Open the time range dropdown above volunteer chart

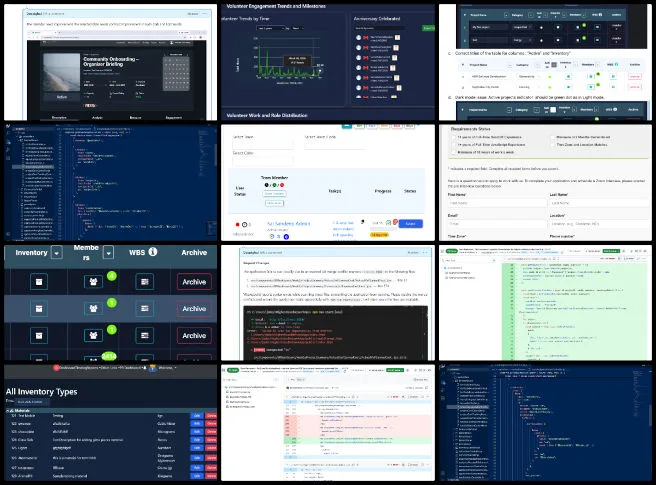click(x=270, y=28)
